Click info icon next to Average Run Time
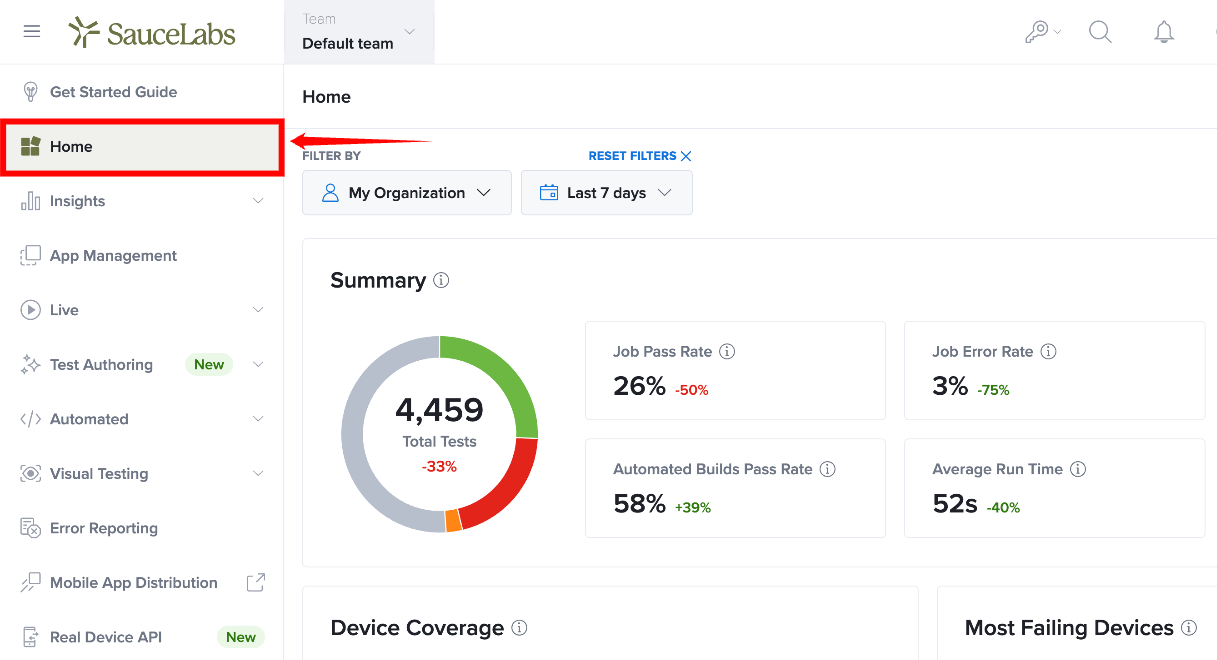Image resolution: width=1217 pixels, height=660 pixels. 1078,469
